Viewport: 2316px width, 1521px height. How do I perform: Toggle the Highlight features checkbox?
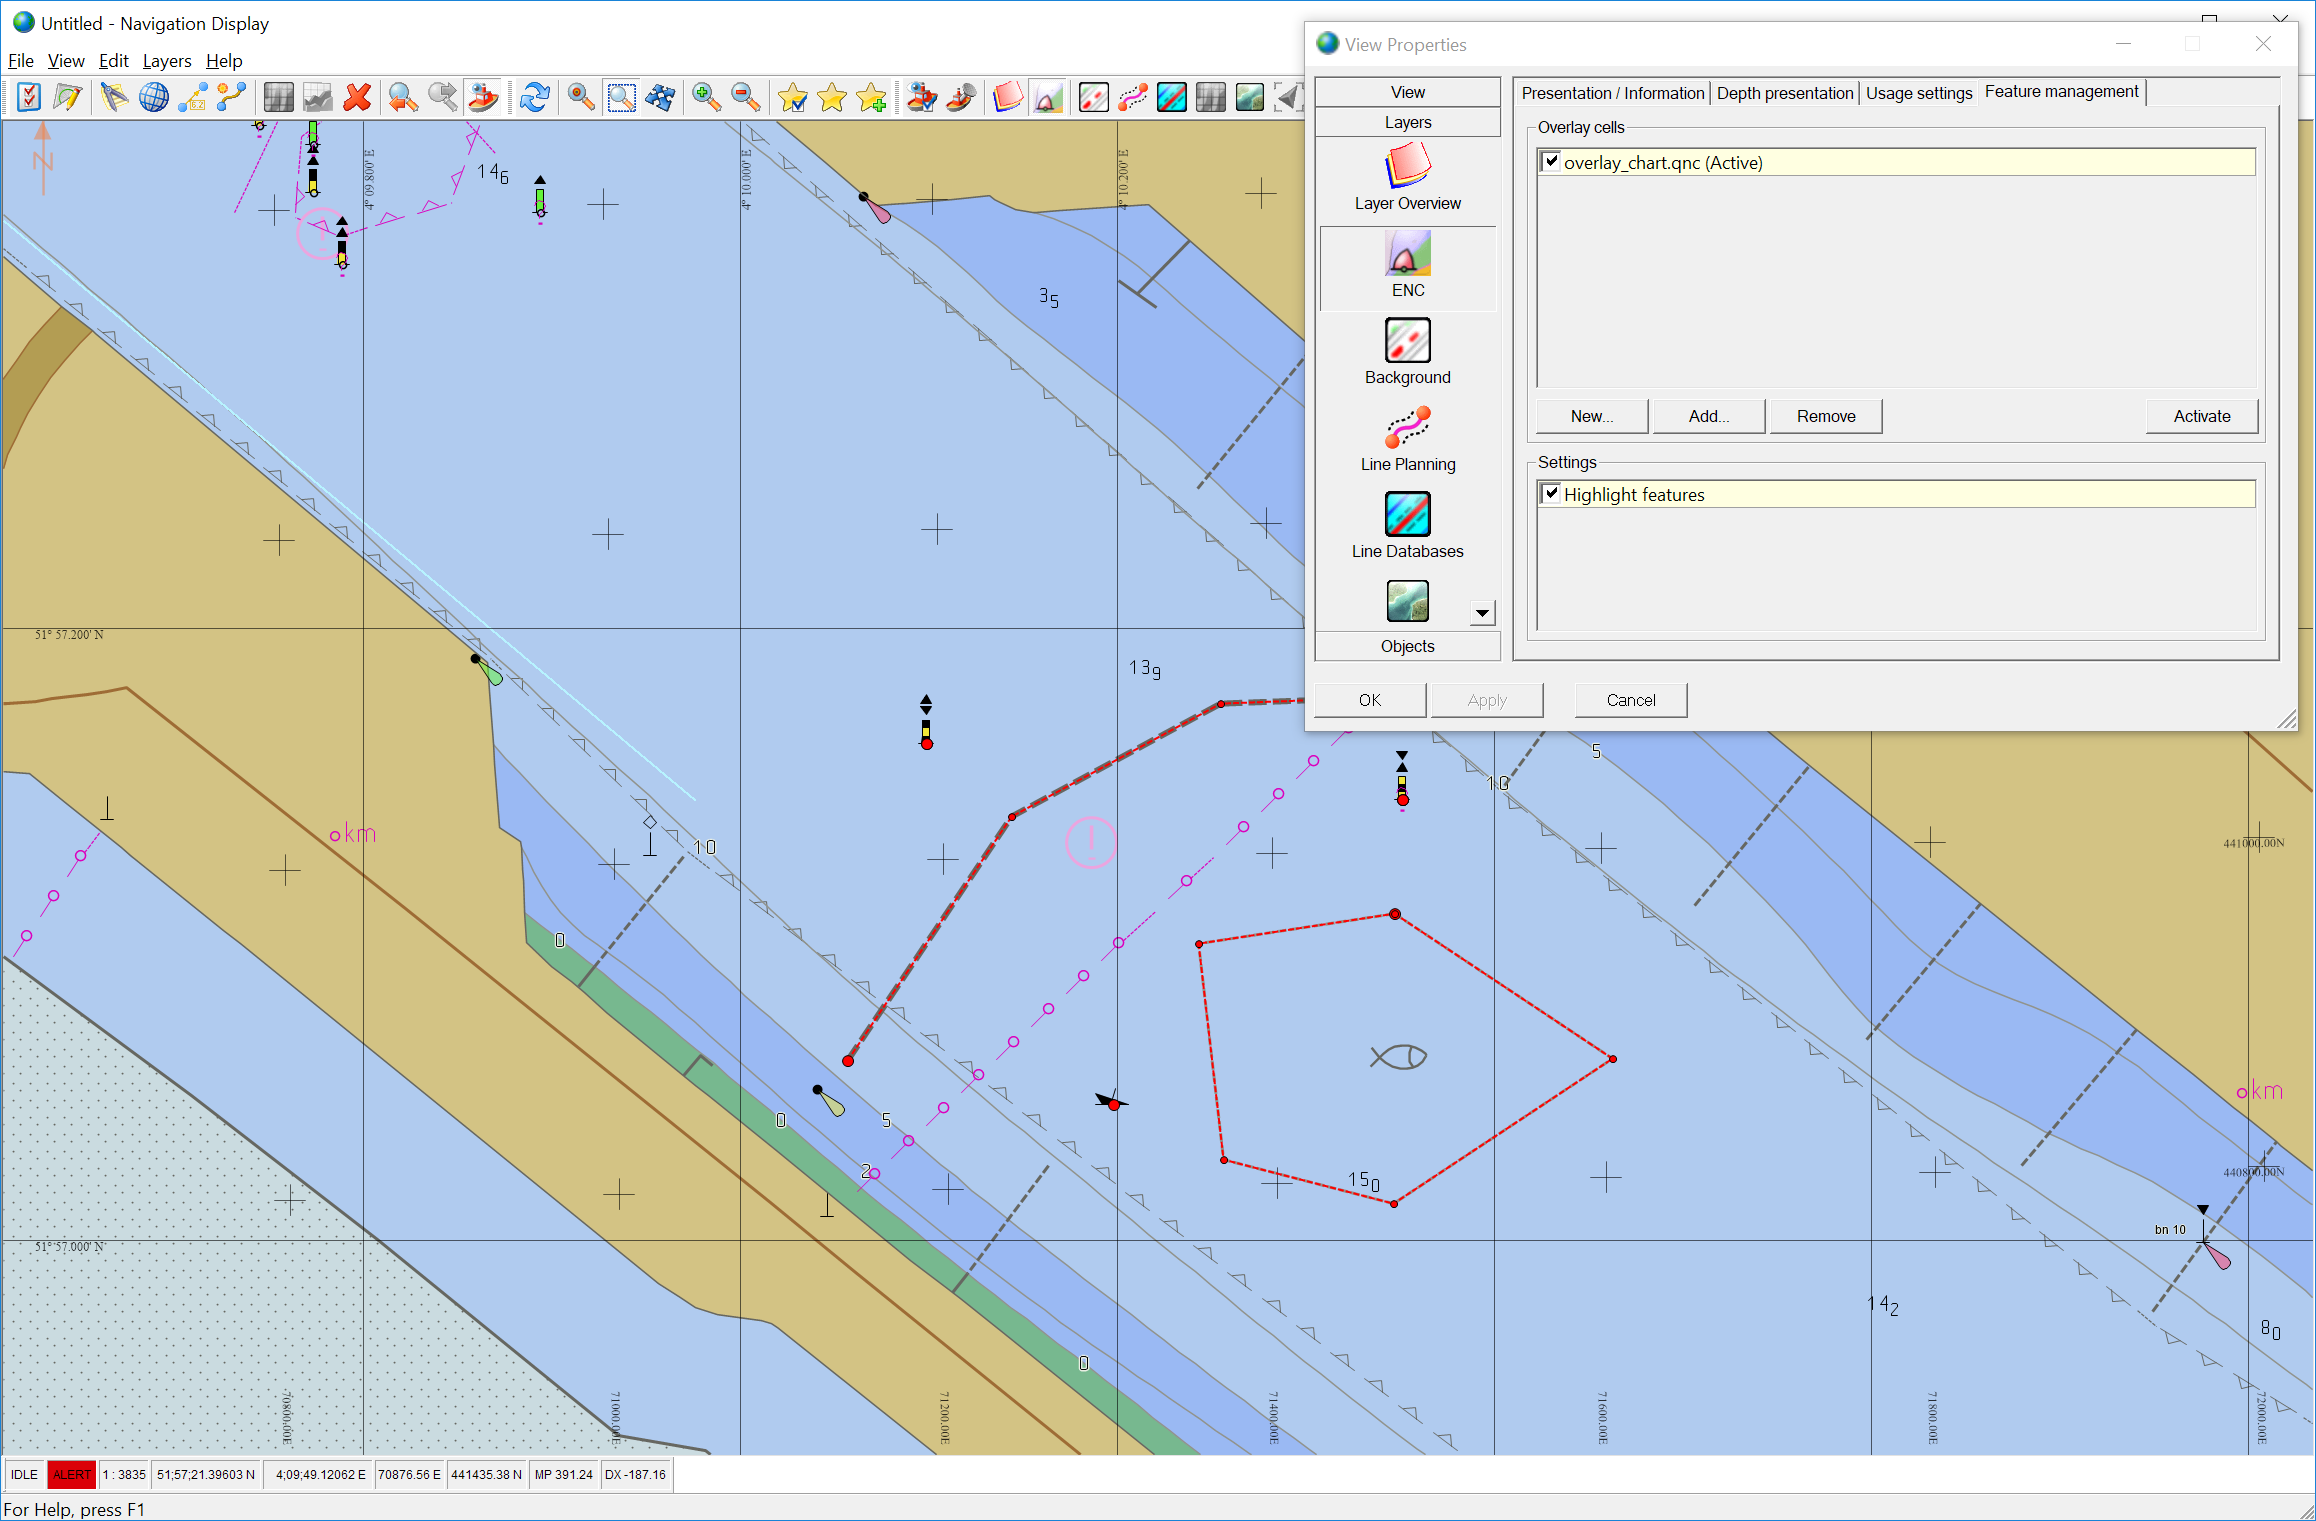[1551, 493]
